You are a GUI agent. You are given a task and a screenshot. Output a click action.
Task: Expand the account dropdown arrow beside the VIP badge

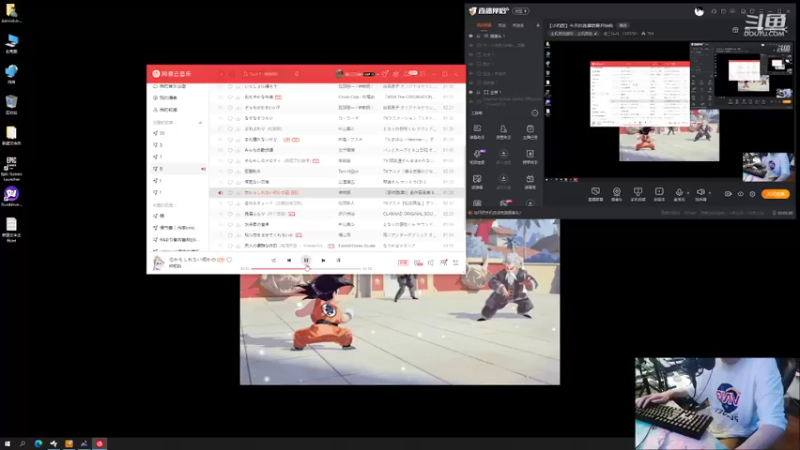coord(378,74)
